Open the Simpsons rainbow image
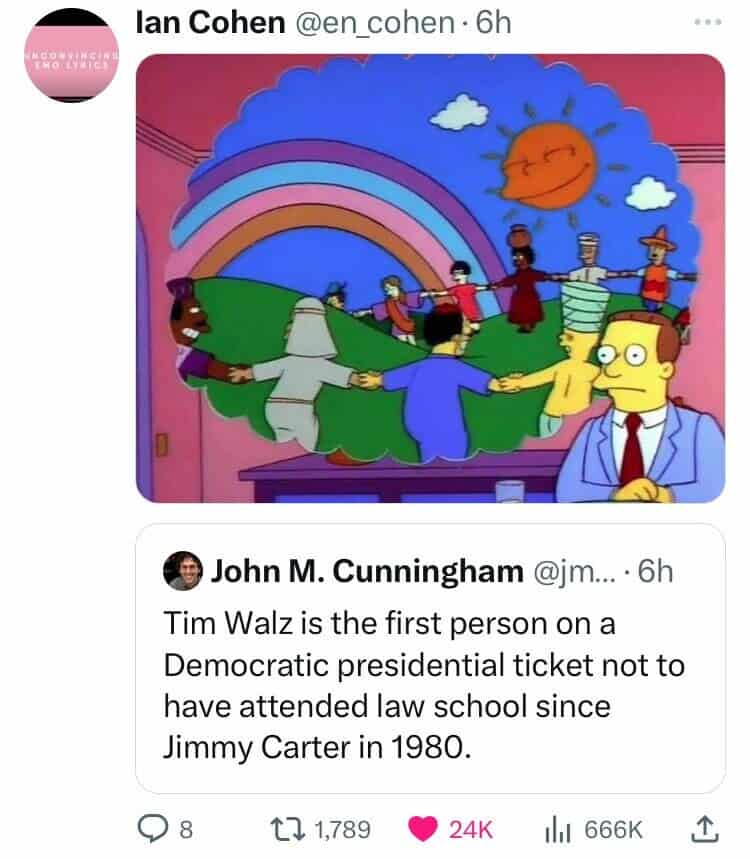The width and height of the screenshot is (750, 859). (431, 278)
